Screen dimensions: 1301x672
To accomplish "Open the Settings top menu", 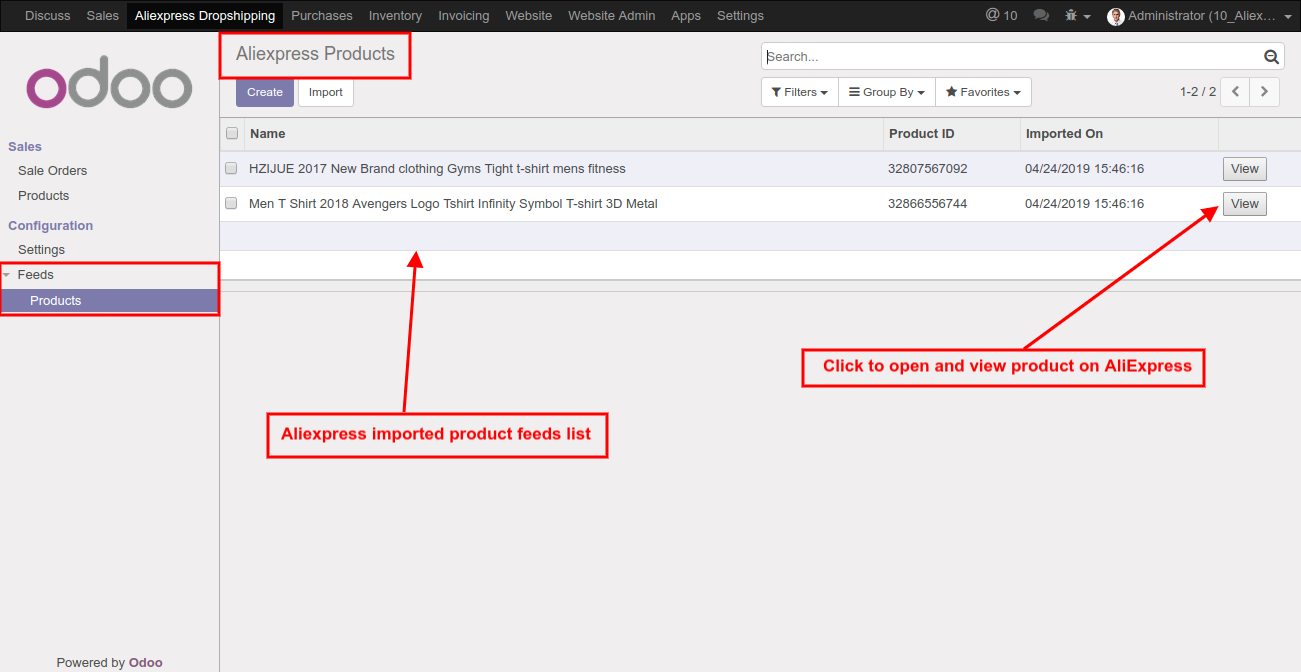I will click(740, 15).
